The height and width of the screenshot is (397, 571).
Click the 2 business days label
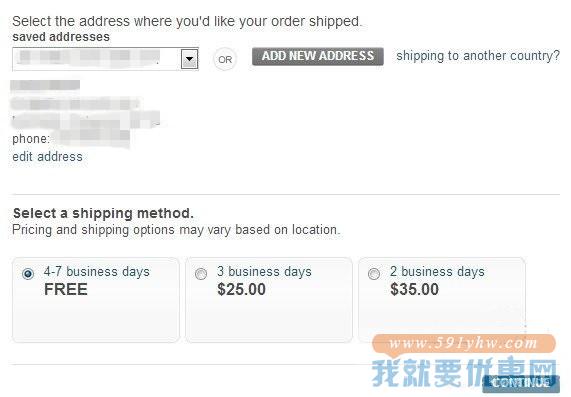(x=437, y=272)
